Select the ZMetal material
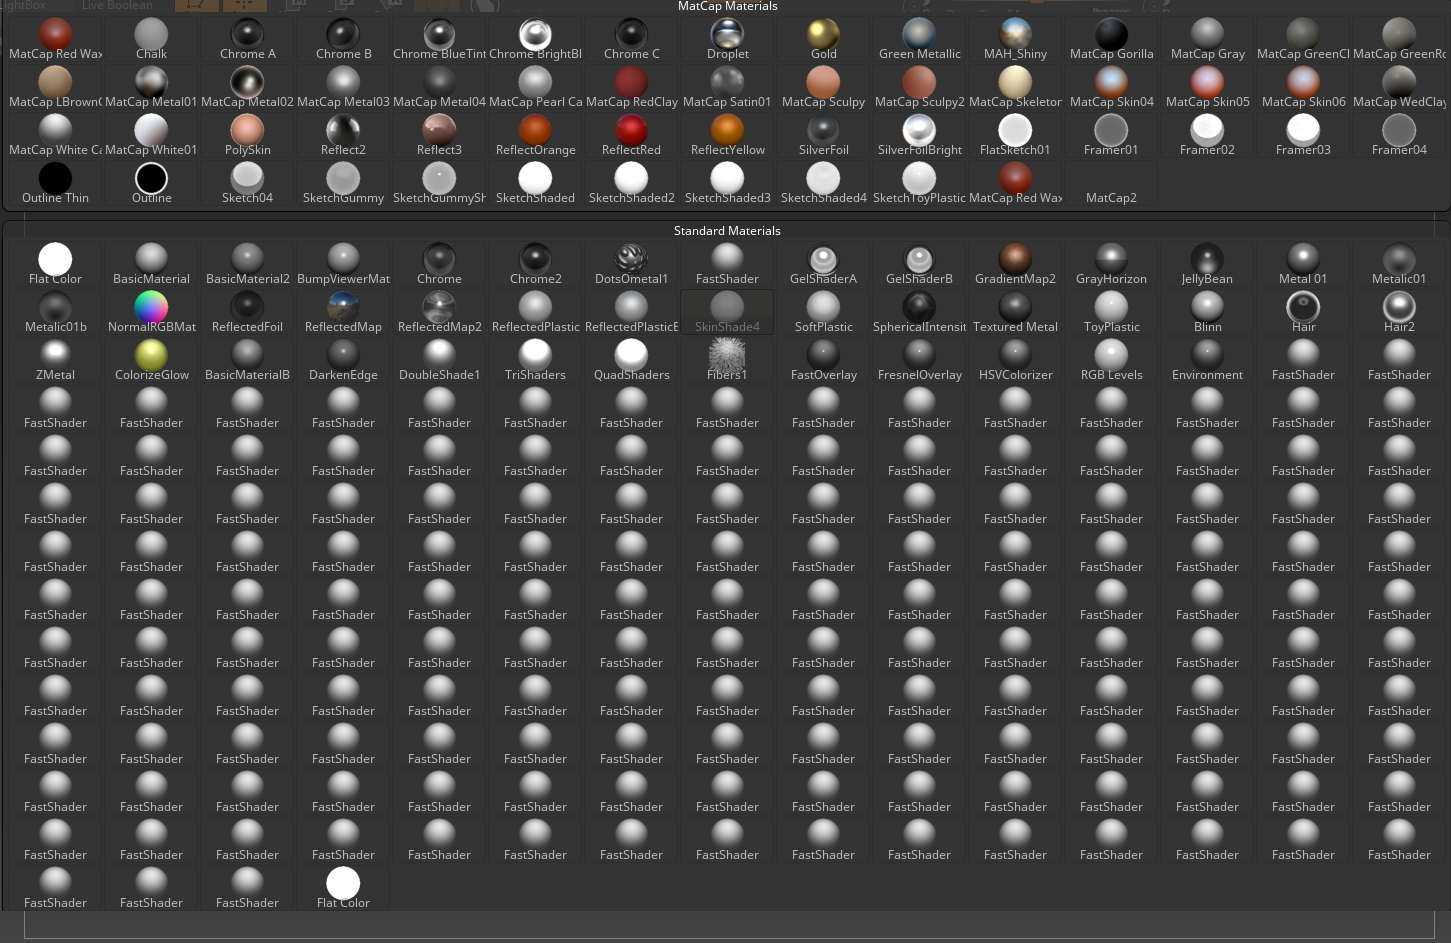This screenshot has height=943, width=1451. pos(55,360)
